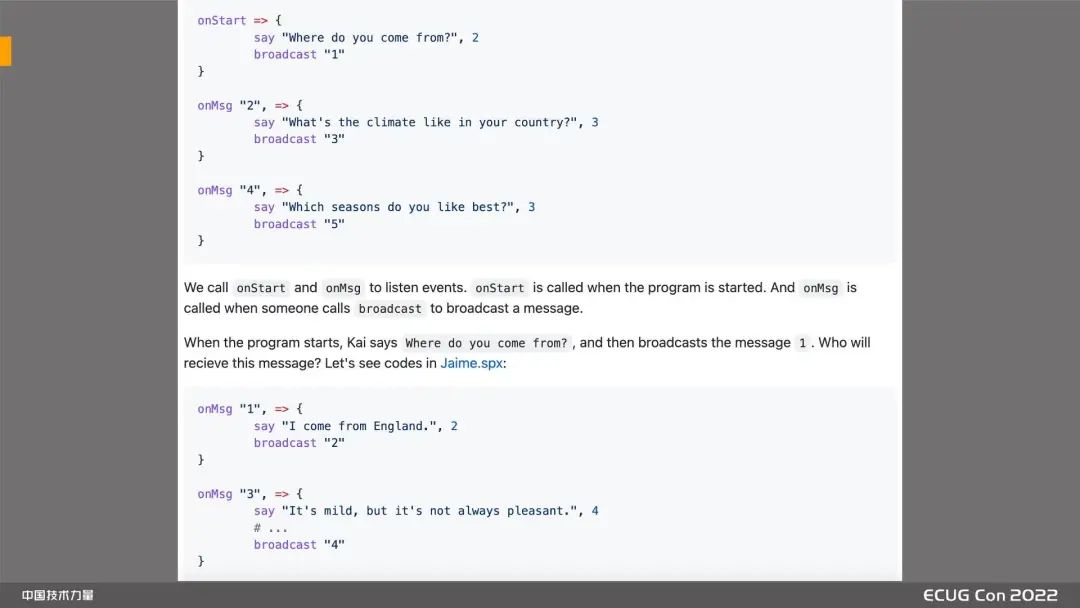Image resolution: width=1080 pixels, height=608 pixels.
Task: Select the broadcast "3" code line
Action: pyautogui.click(x=299, y=139)
